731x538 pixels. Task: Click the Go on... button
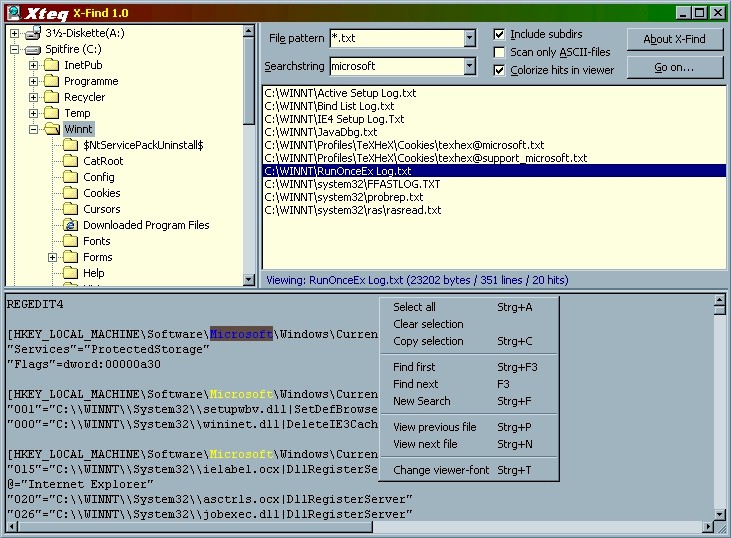click(x=675, y=68)
